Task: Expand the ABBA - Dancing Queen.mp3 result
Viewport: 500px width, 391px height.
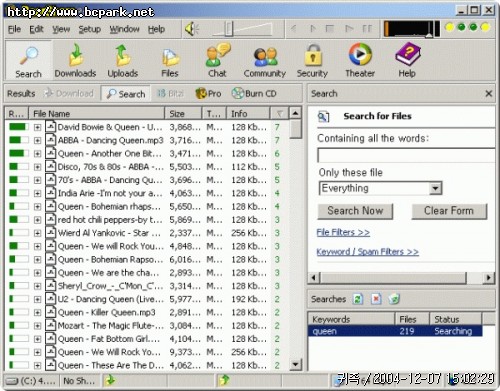Action: click(37, 140)
